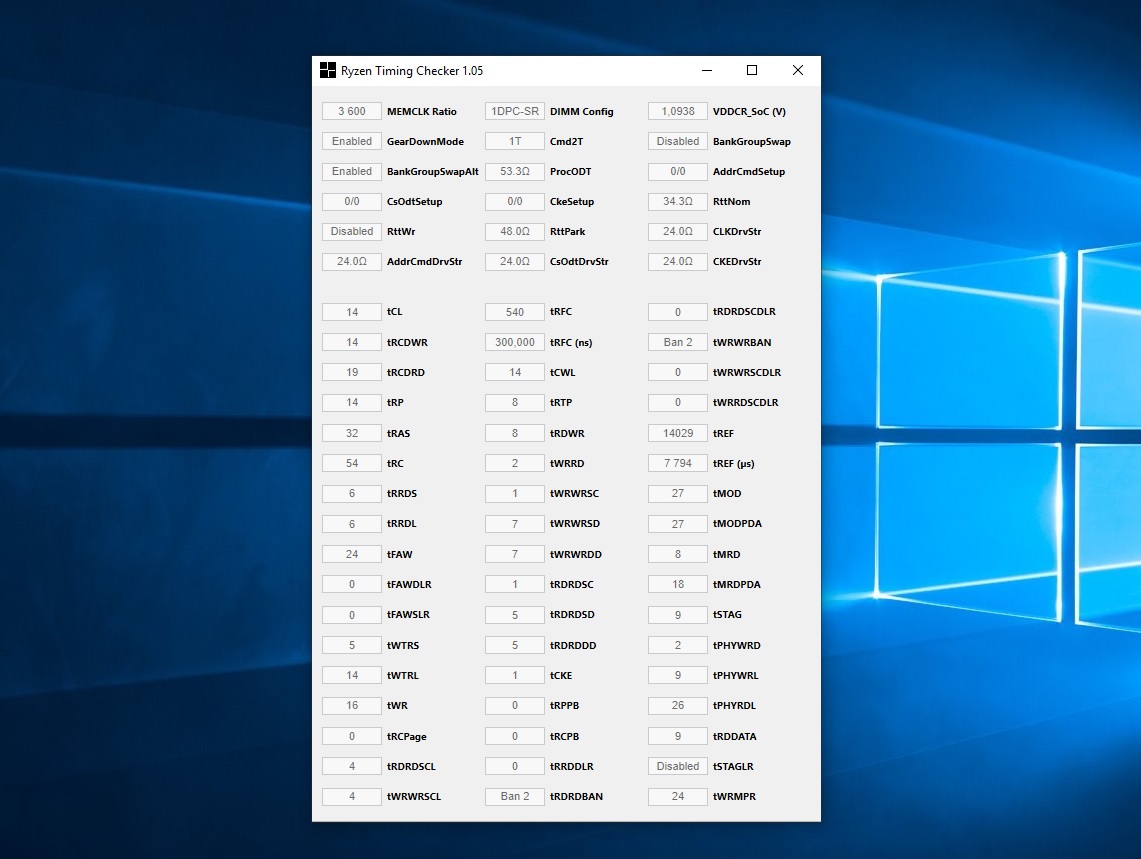This screenshot has height=859, width=1141.
Task: Click the tRRDDLR label text
Action: [x=572, y=766]
